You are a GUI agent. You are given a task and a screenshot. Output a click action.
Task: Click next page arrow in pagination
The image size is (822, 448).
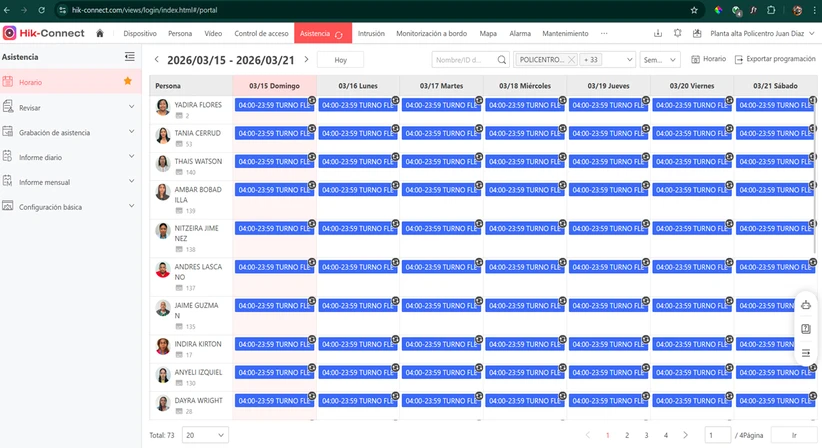point(685,435)
